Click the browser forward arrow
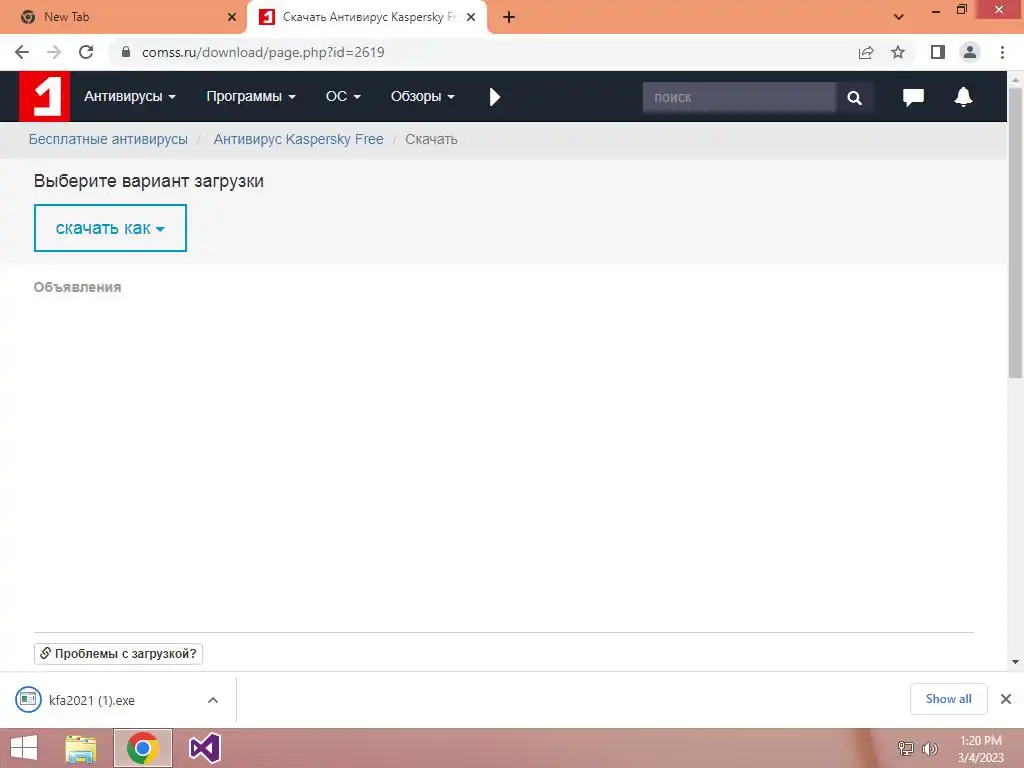The height and width of the screenshot is (768, 1024). 54,52
